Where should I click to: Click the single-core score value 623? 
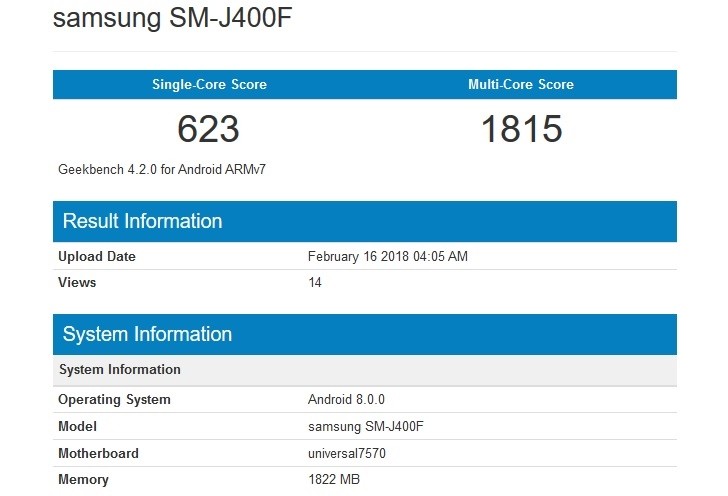[209, 129]
